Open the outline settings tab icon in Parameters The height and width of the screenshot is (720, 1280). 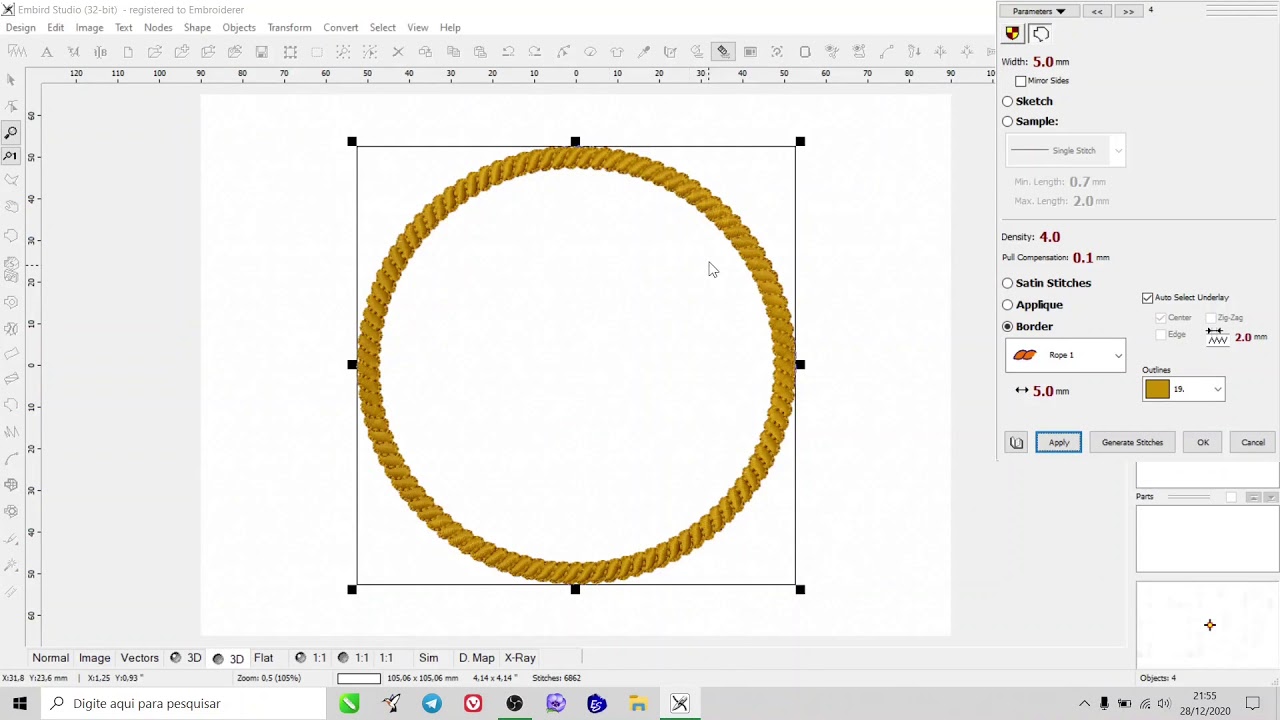tap(1041, 34)
